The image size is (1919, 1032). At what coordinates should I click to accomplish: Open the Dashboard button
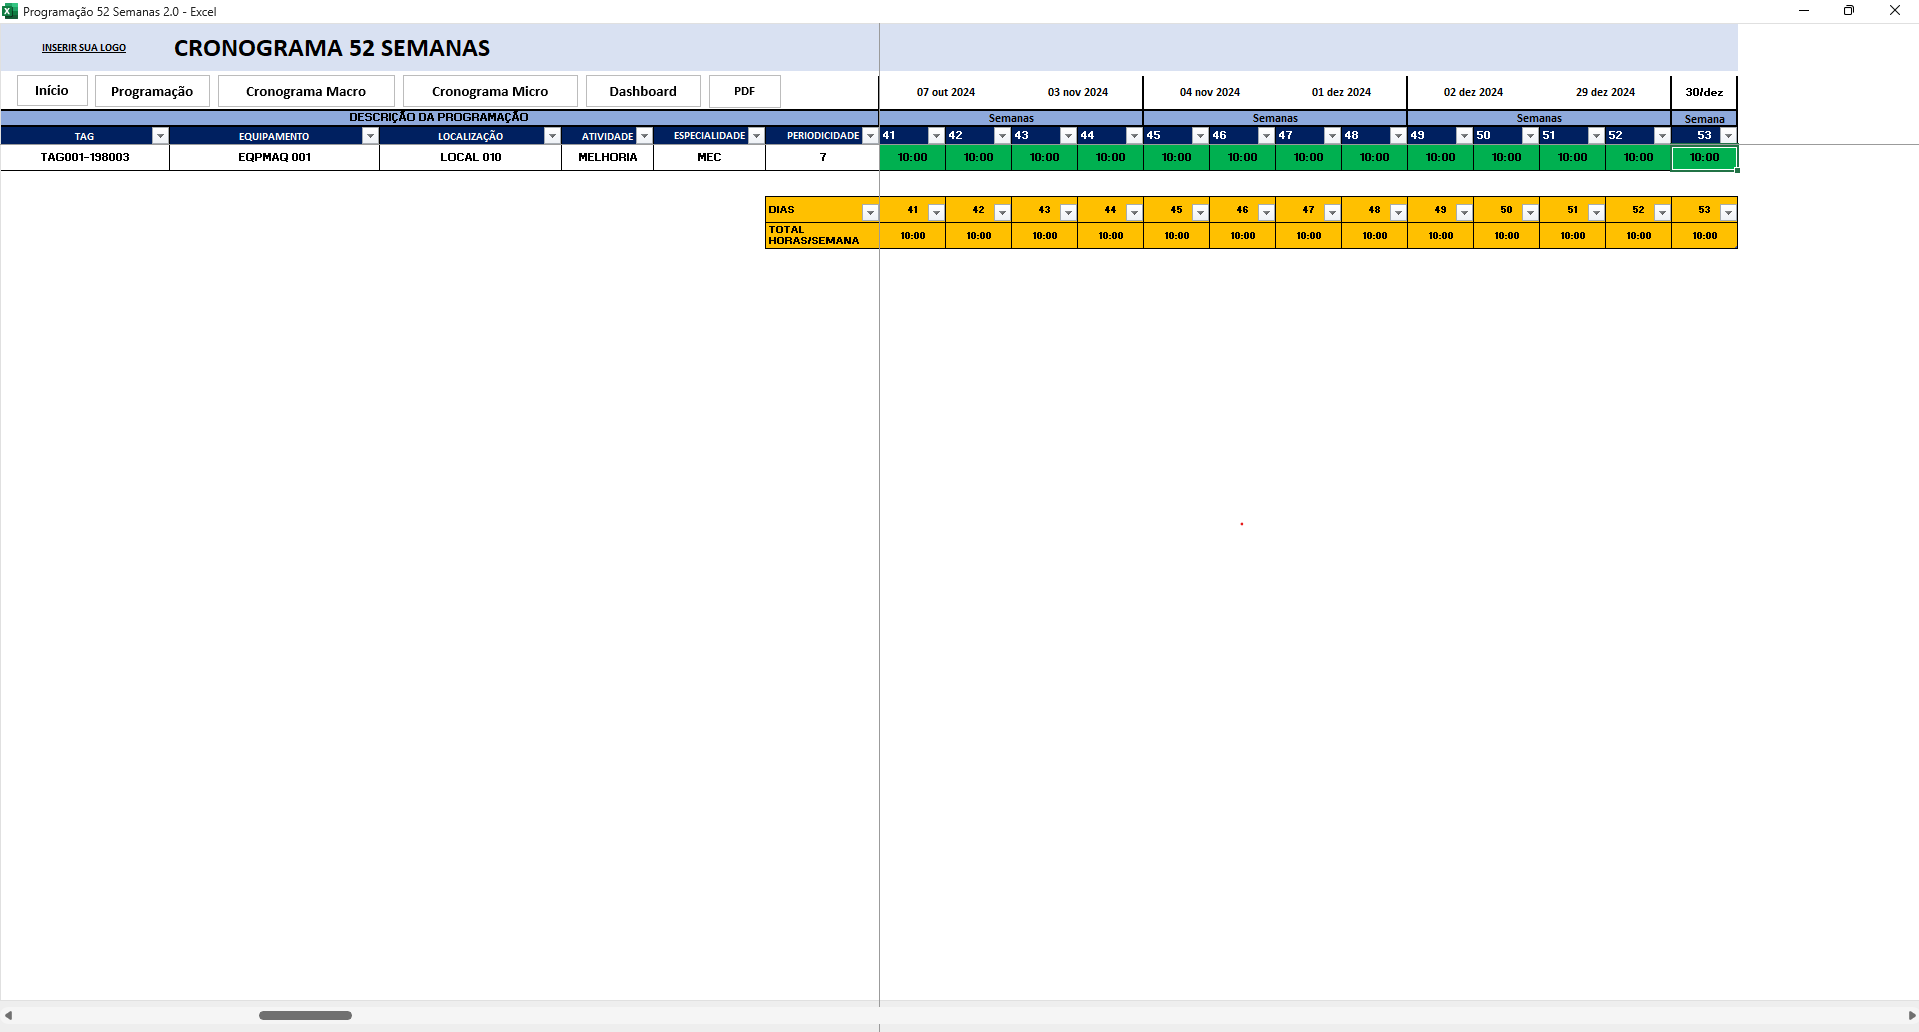click(x=643, y=91)
